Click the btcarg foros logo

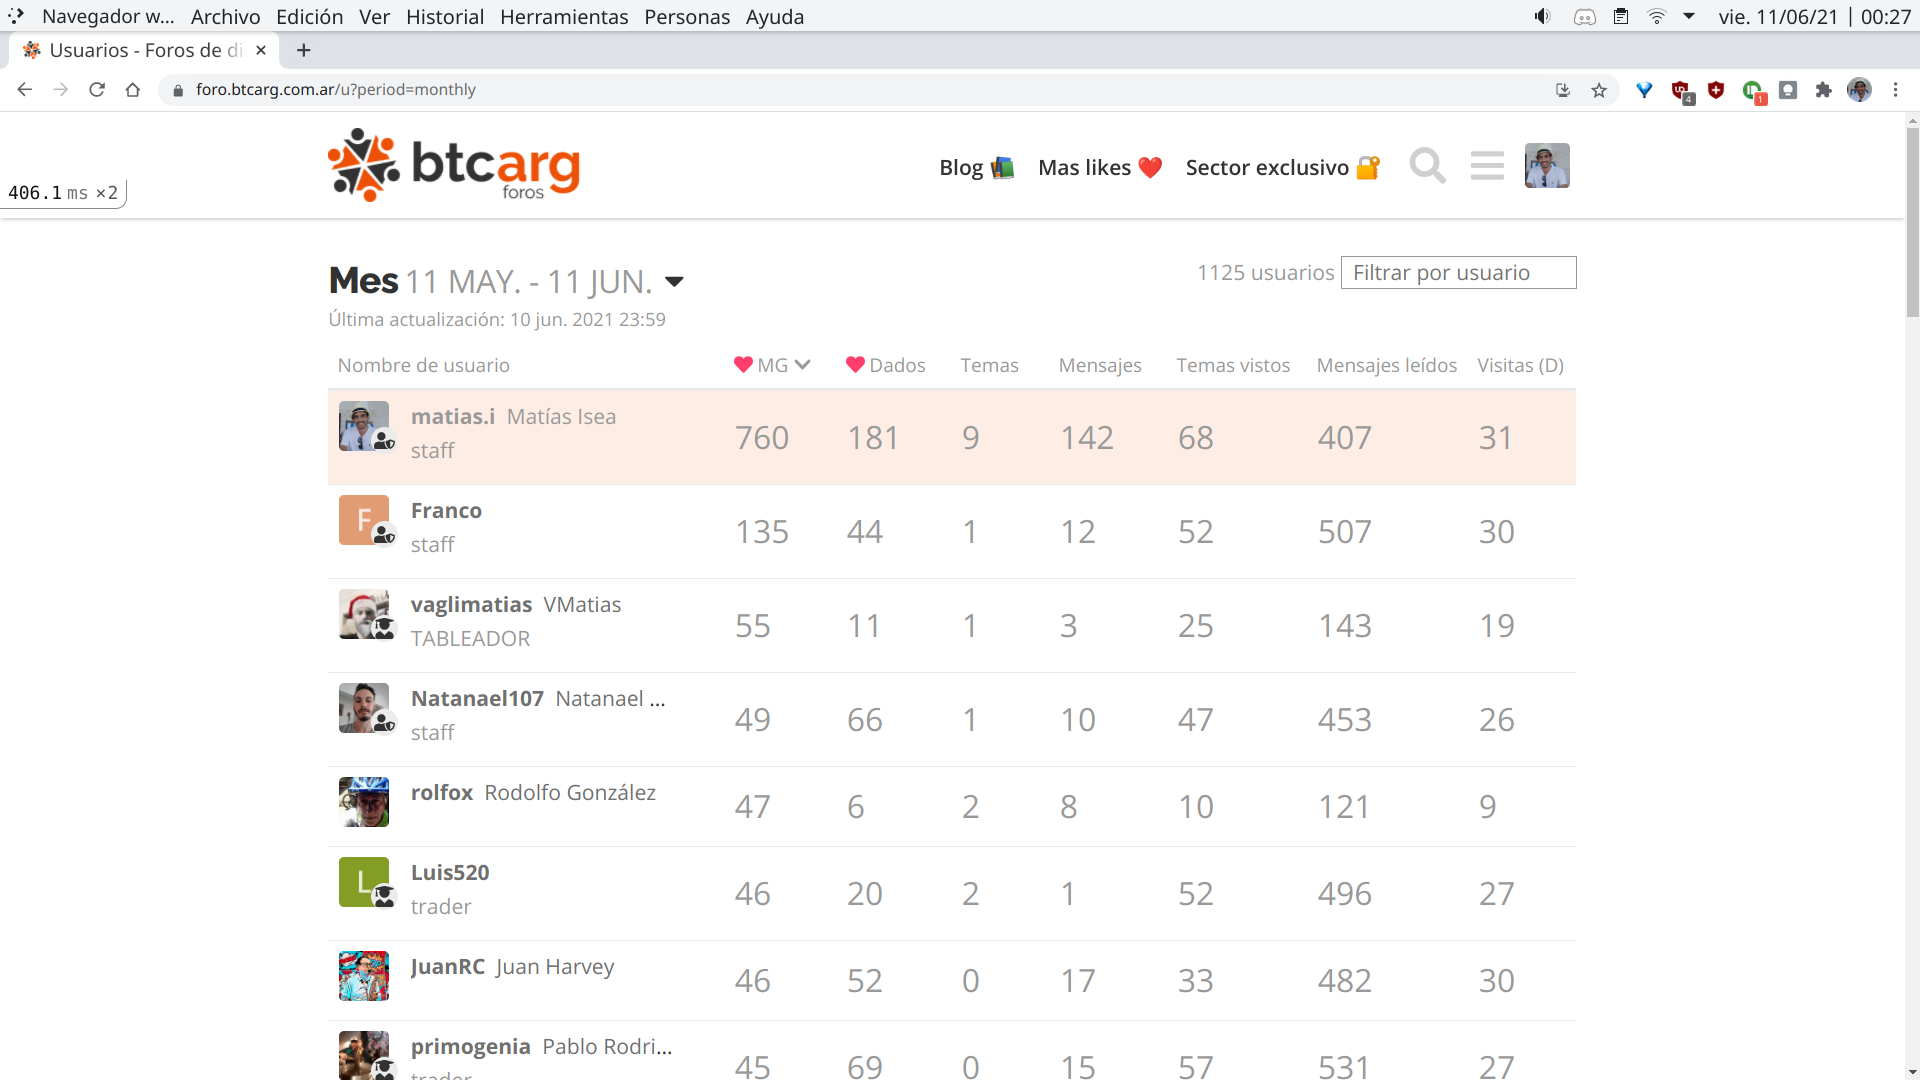coord(454,166)
